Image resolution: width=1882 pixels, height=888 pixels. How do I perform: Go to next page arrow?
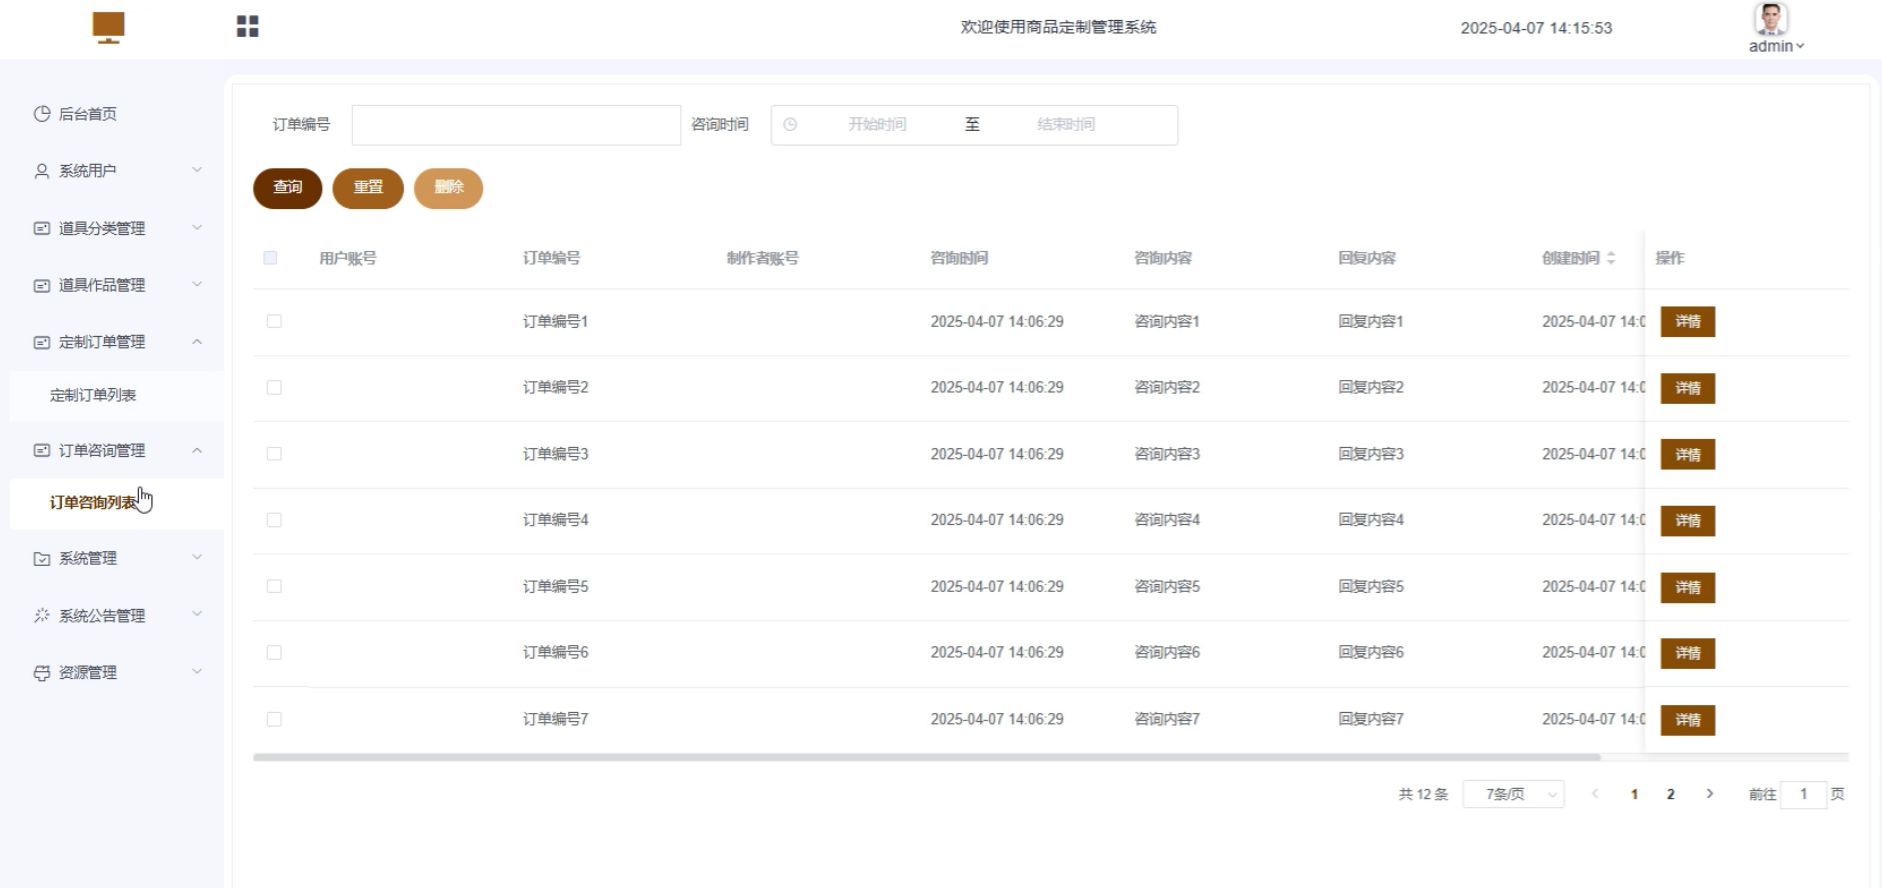pyautogui.click(x=1710, y=794)
